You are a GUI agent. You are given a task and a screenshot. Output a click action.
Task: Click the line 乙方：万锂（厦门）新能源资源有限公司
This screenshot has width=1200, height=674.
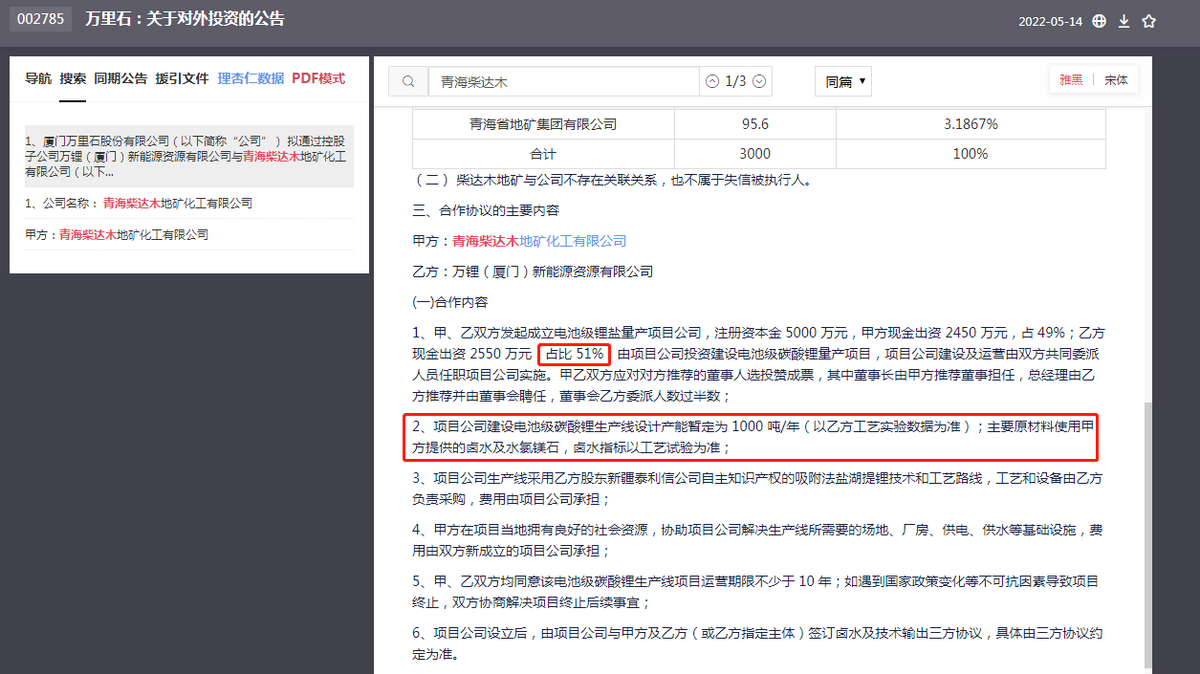tap(532, 271)
